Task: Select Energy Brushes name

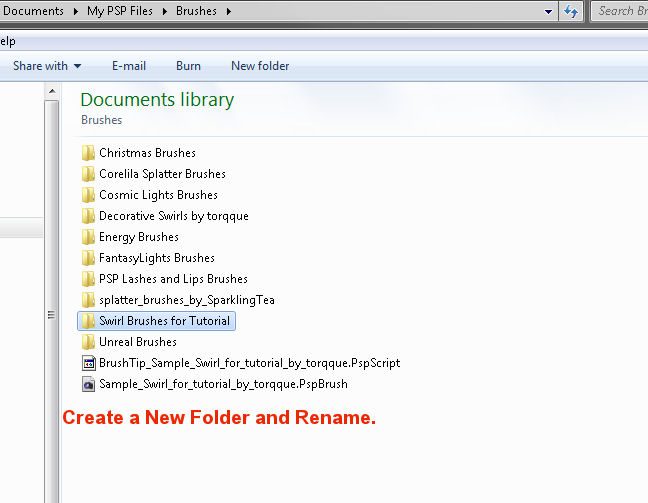Action: click(139, 237)
